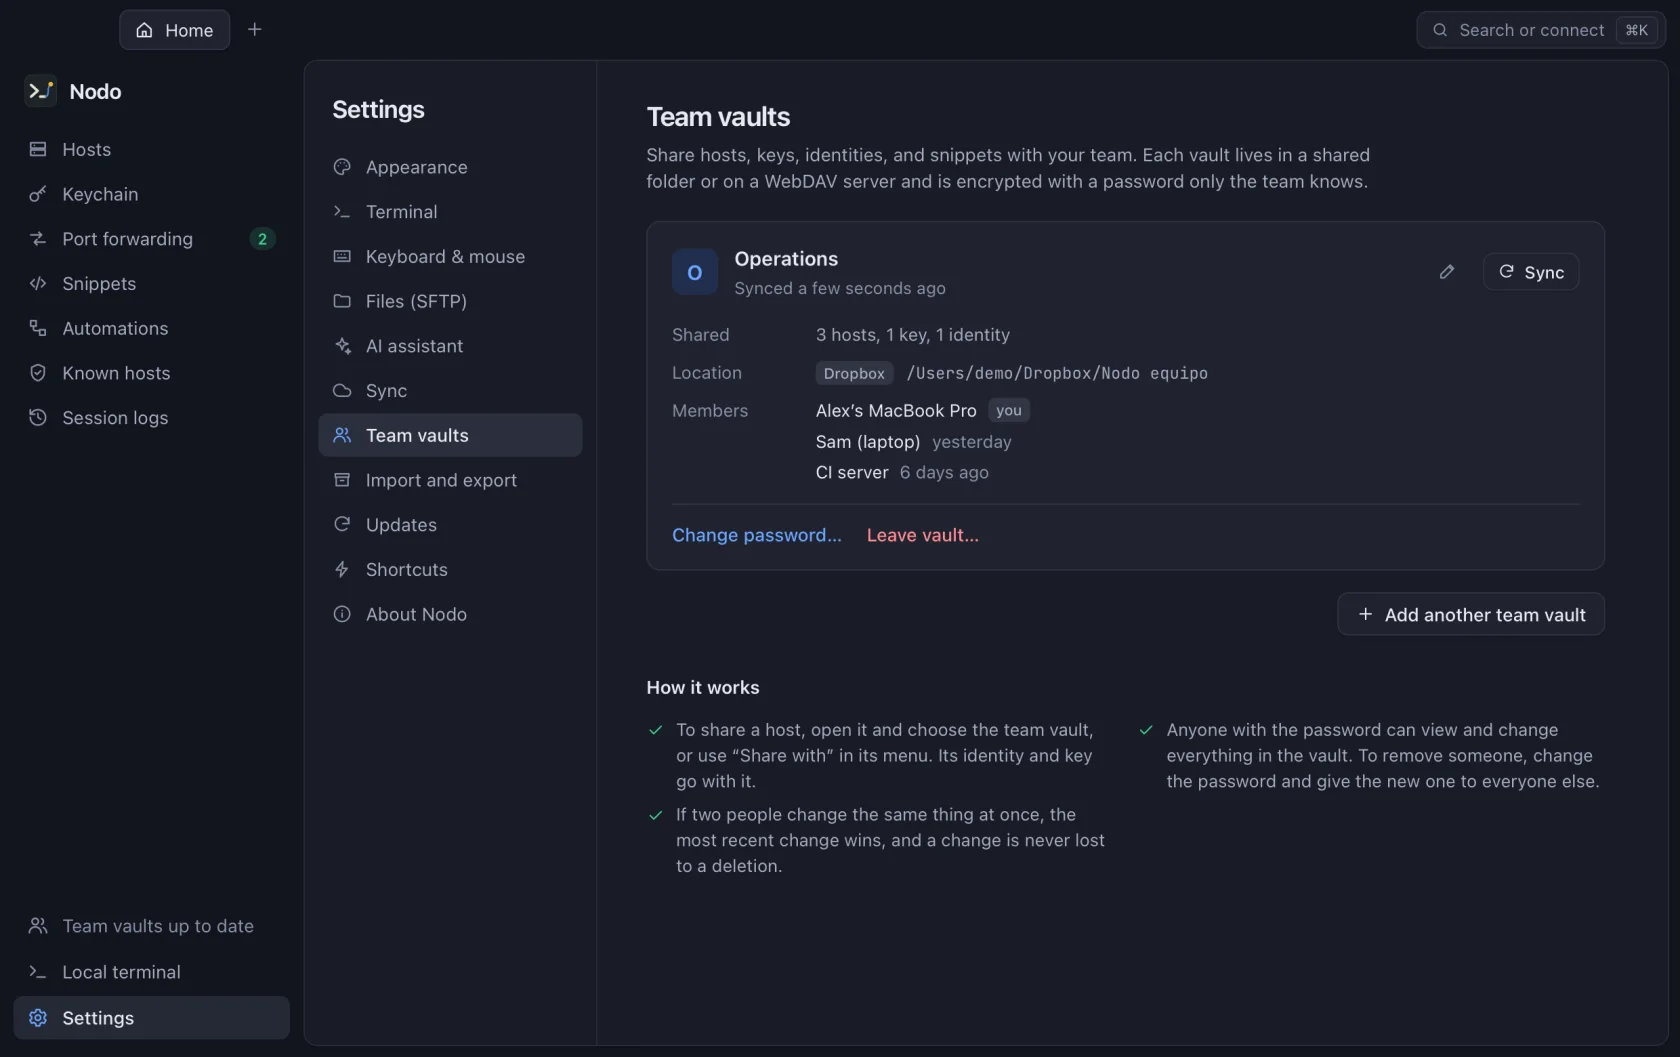
Task: Click the vault path /Users/demo/Dropbox/Nodo equipo
Action: click(x=1057, y=373)
